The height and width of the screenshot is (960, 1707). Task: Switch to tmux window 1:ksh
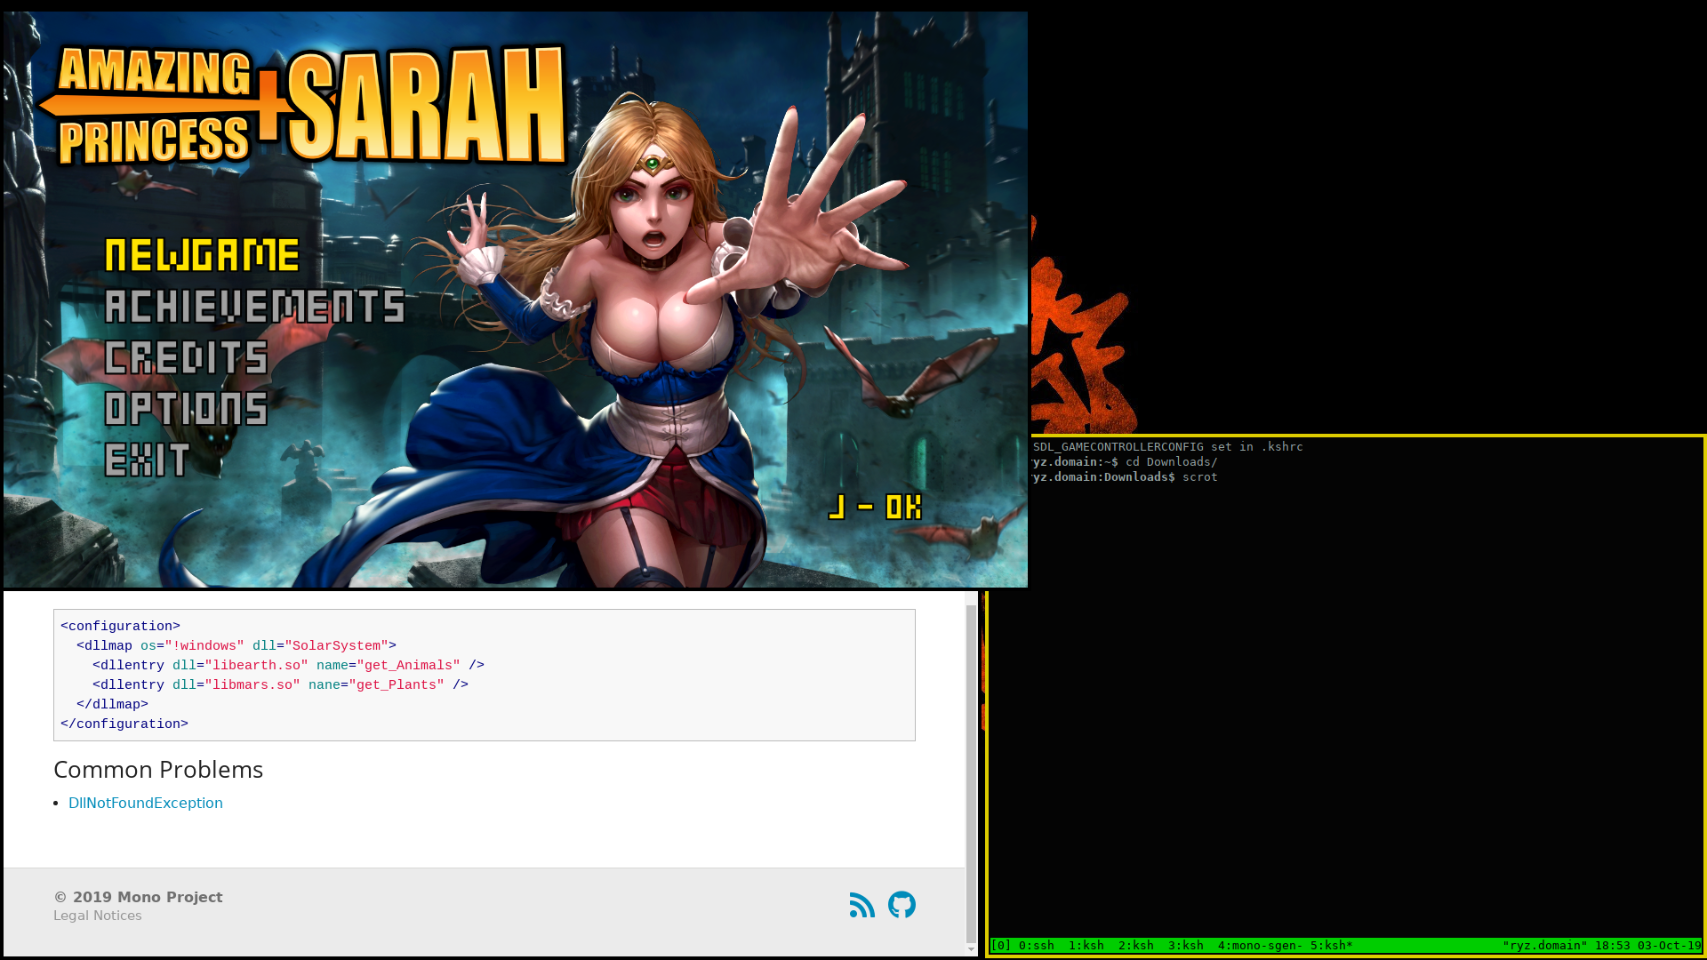click(x=1086, y=945)
